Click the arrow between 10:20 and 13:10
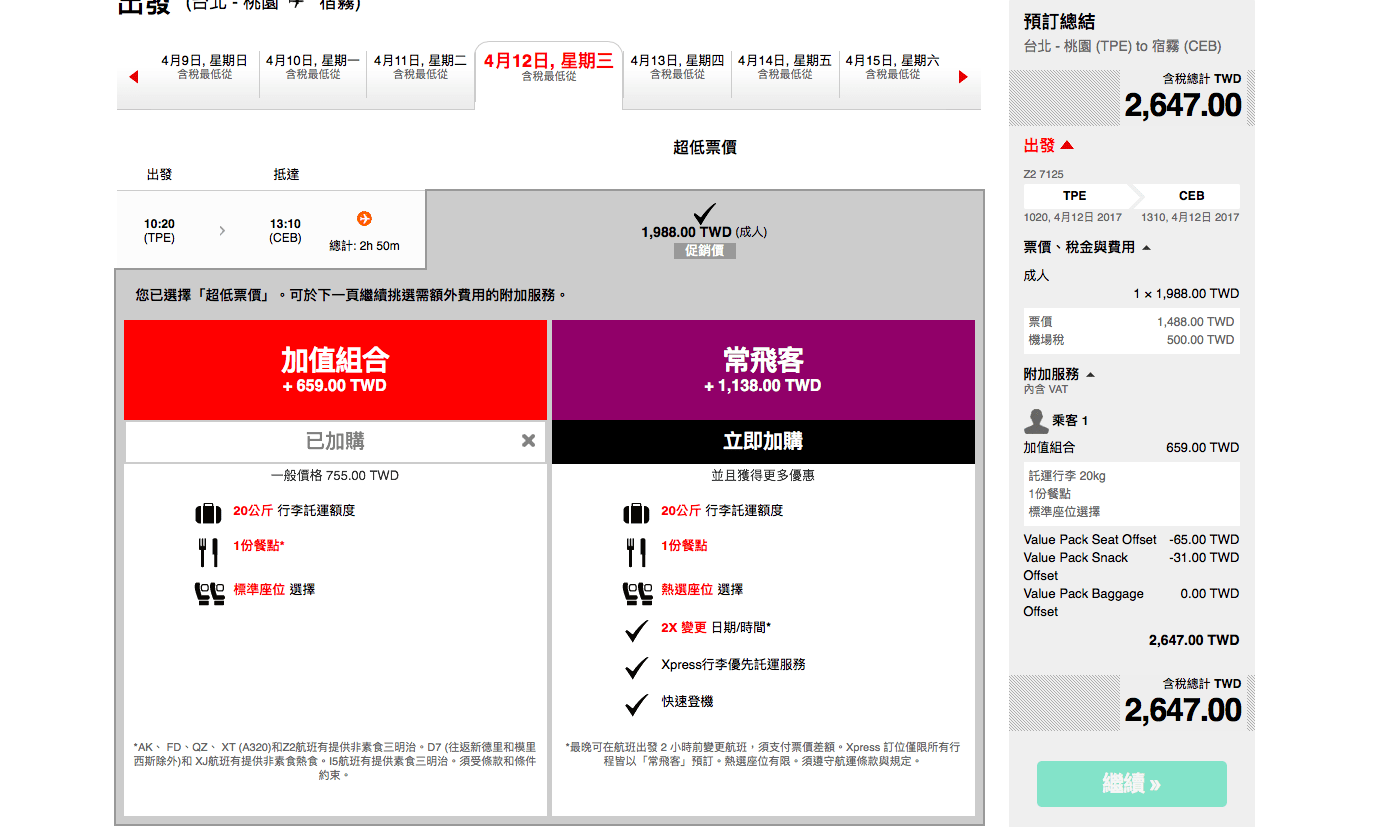The width and height of the screenshot is (1385, 827). [x=222, y=231]
